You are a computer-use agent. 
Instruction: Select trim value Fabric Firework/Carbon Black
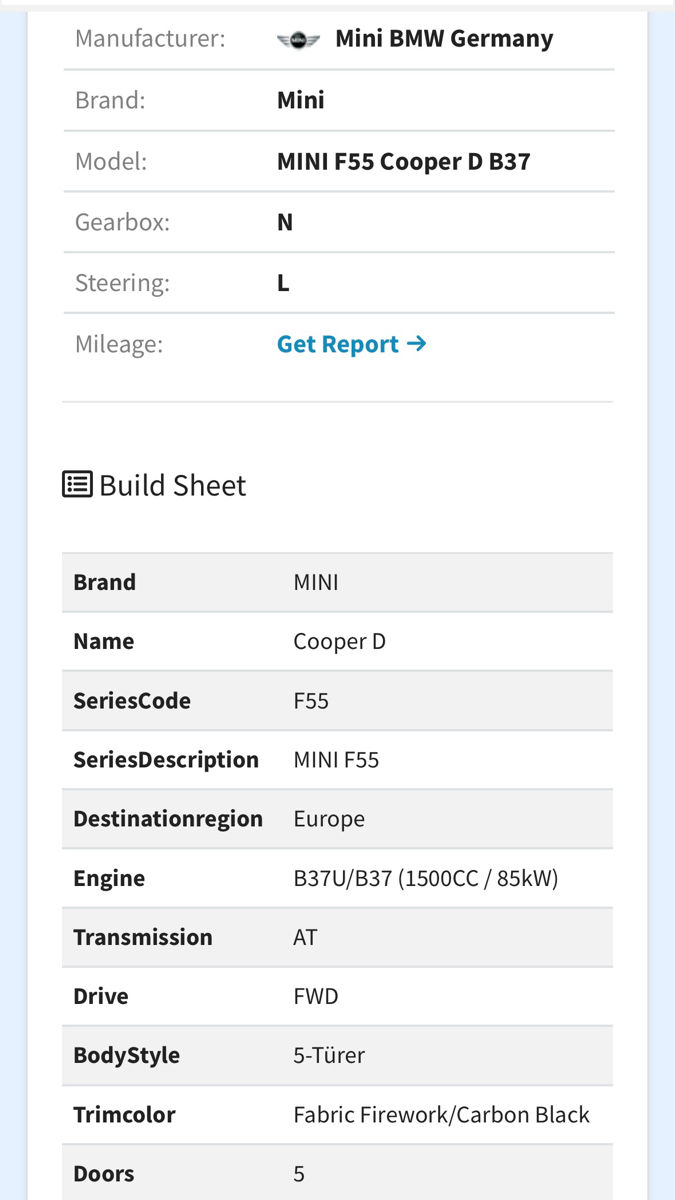[x=442, y=1114]
